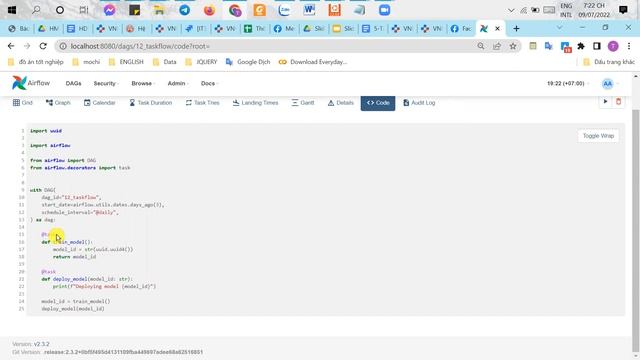Expand the Security dropdown menu

[x=106, y=83]
